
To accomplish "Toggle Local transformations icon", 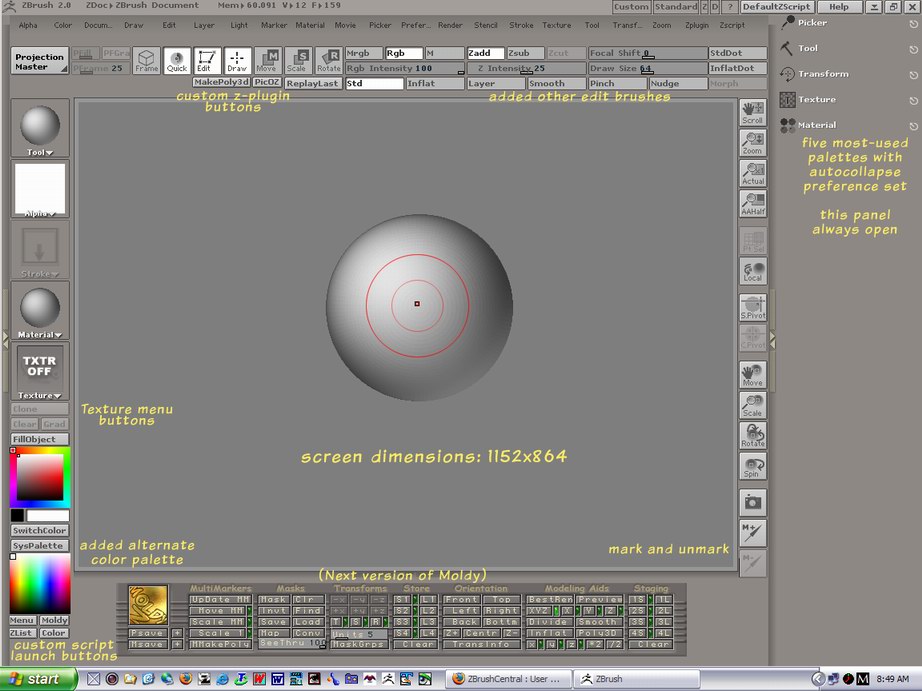I will pyautogui.click(x=753, y=271).
